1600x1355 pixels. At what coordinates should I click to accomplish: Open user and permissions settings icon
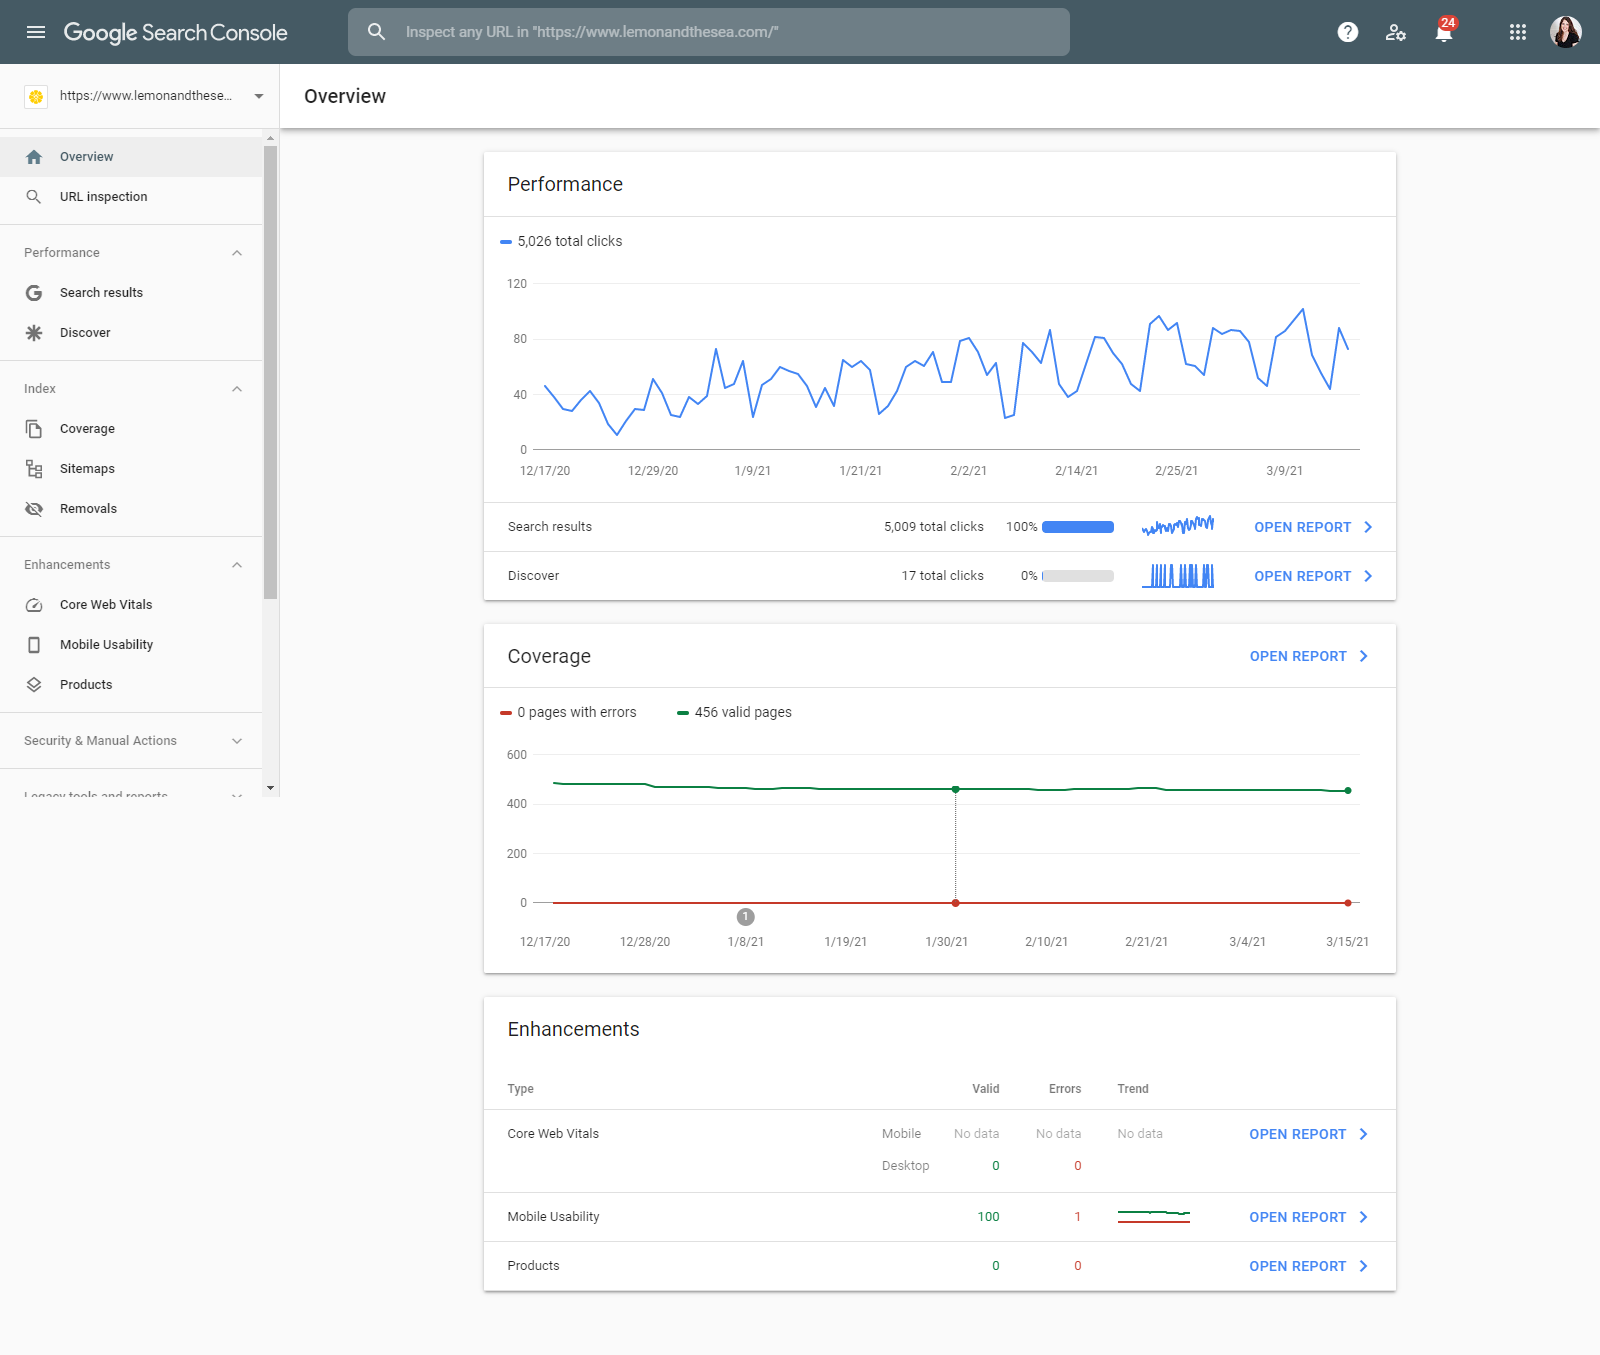1396,32
